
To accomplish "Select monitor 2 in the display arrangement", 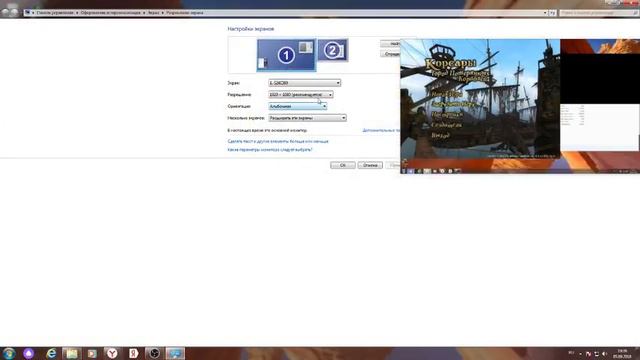I will click(333, 50).
